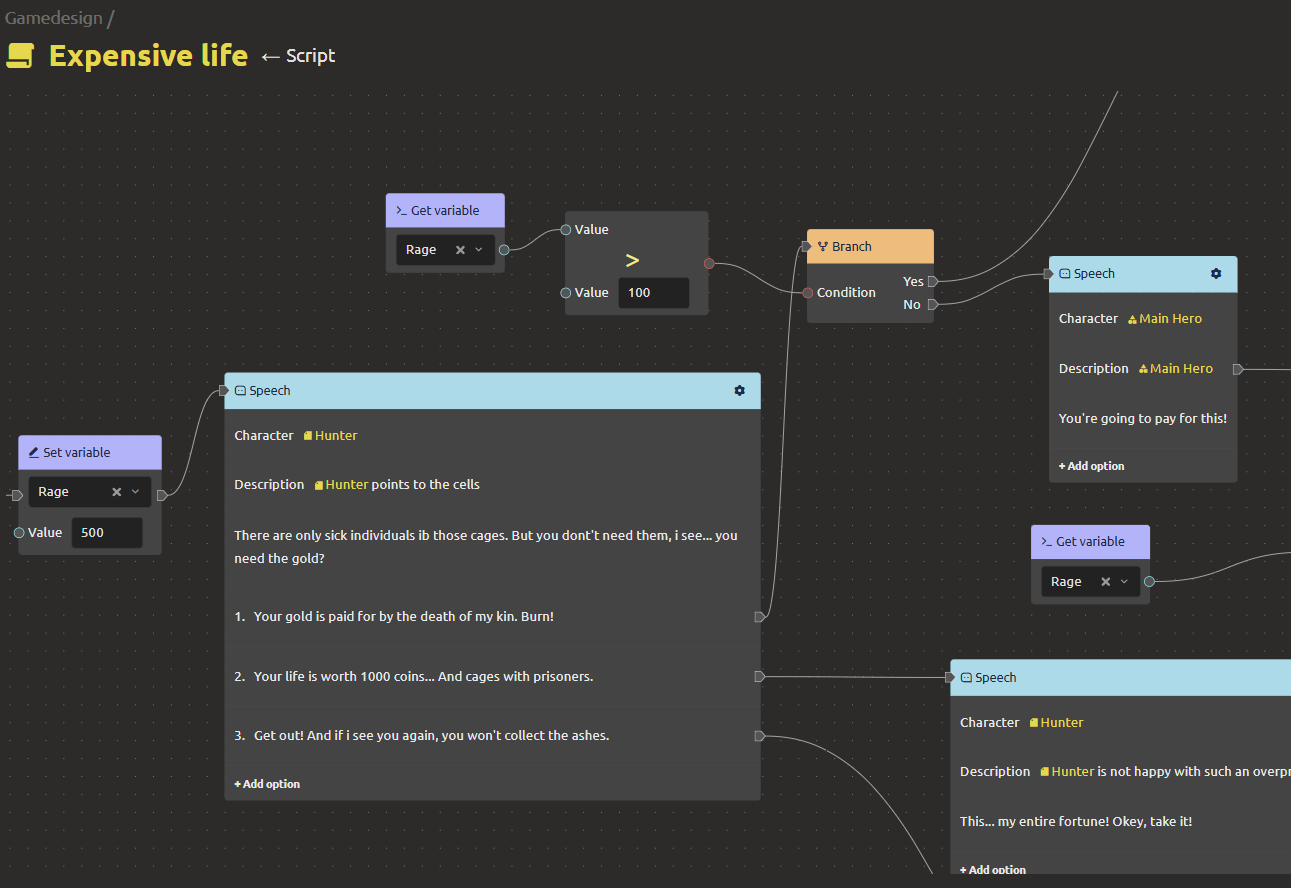The height and width of the screenshot is (888, 1291).
Task: Click the Value input port on Set variable
Action: [x=19, y=533]
